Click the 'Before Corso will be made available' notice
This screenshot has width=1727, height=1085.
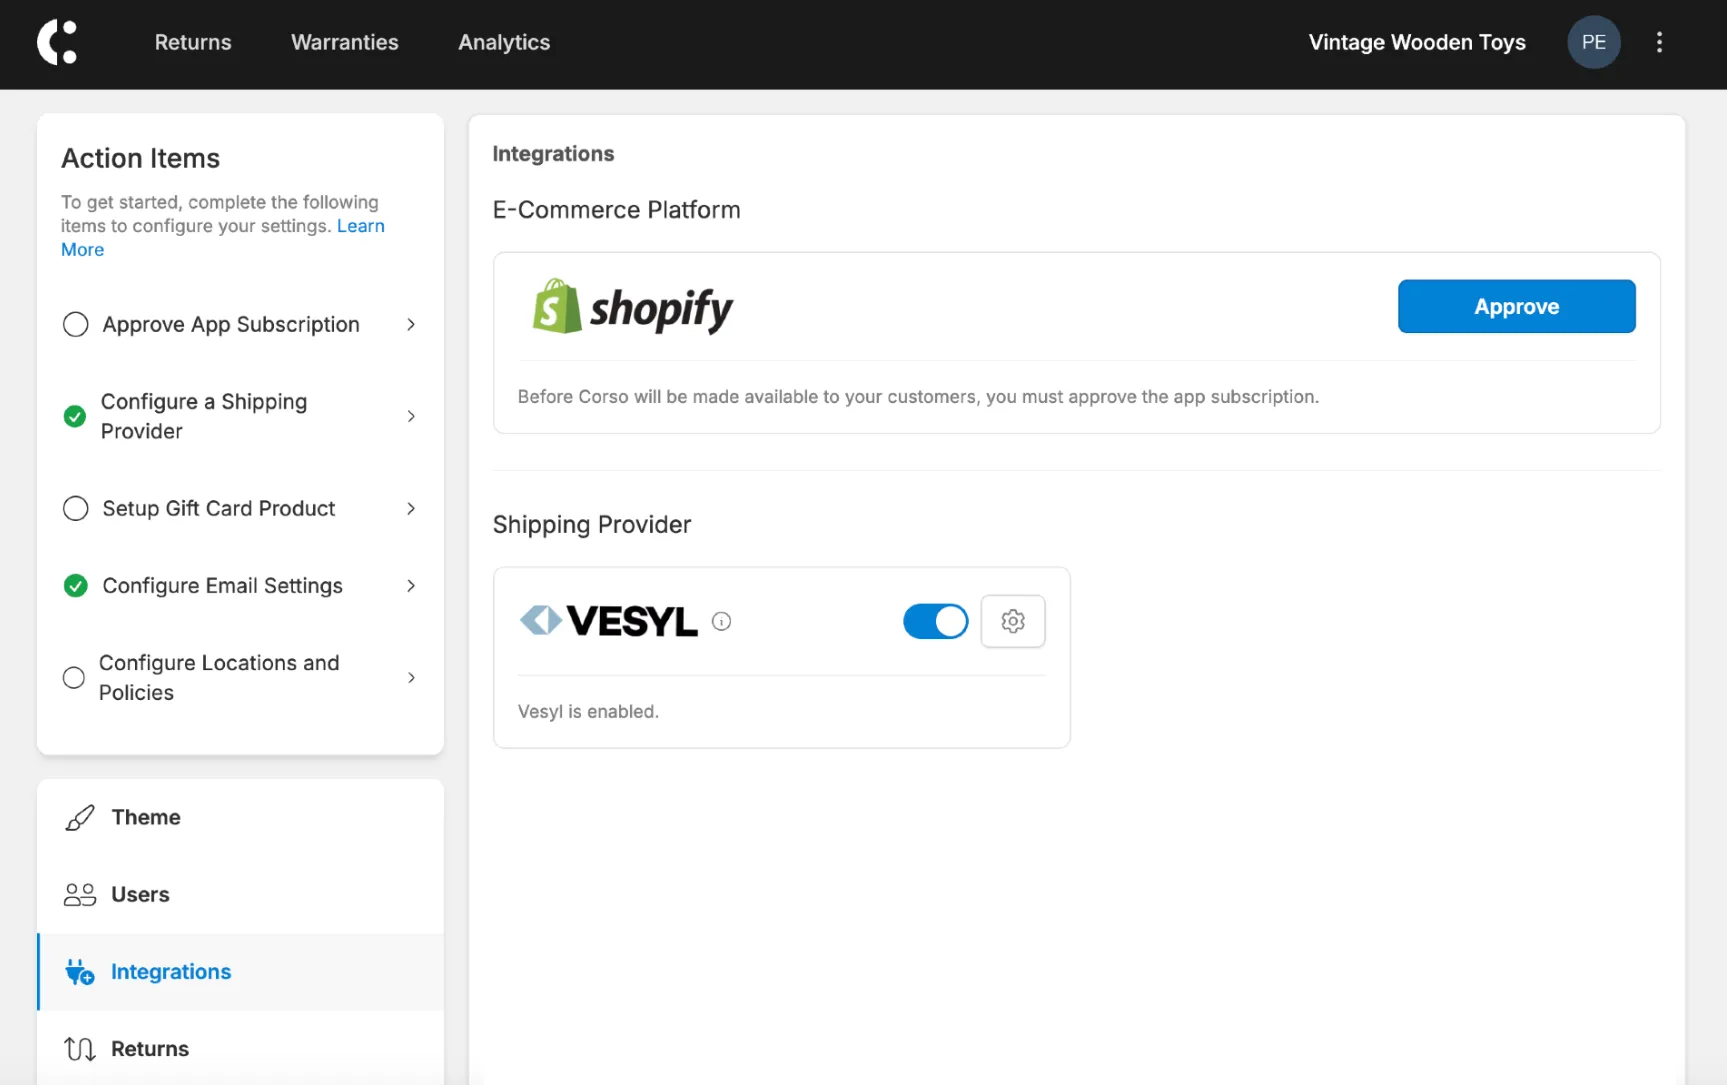click(918, 397)
